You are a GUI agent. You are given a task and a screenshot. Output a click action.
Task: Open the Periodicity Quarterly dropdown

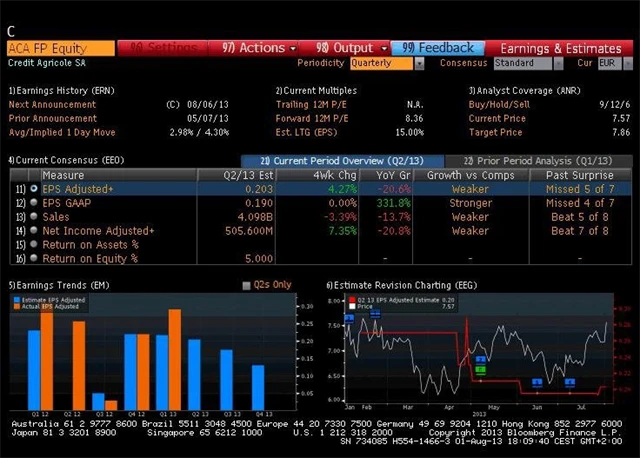[420, 63]
